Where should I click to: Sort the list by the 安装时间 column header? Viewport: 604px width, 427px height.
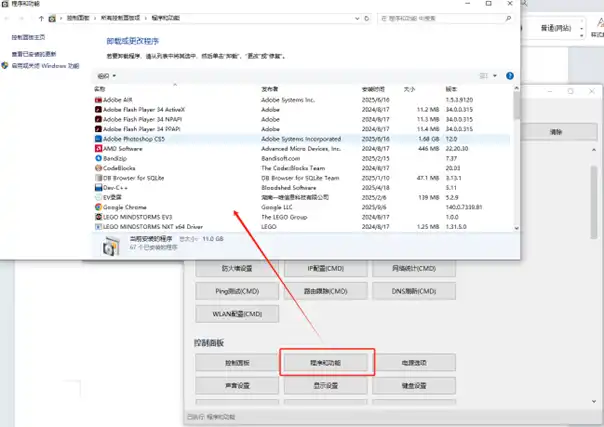pyautogui.click(x=373, y=89)
